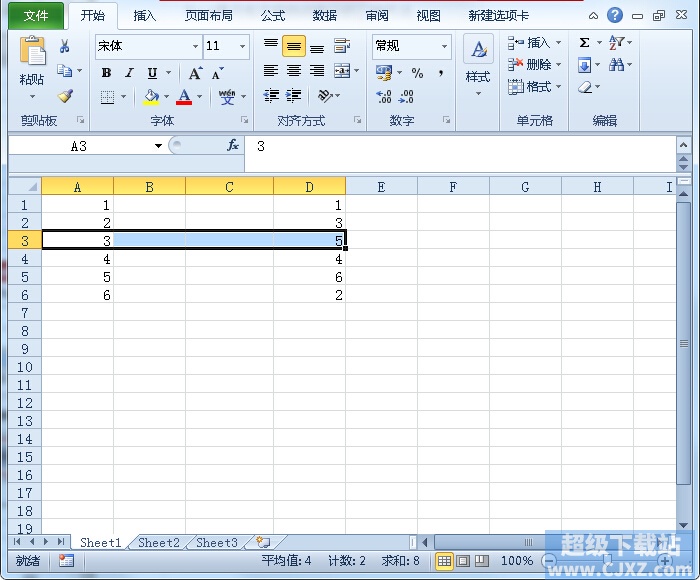700x580 pixels.
Task: Apply yellow fill color bucket
Action: [151, 96]
